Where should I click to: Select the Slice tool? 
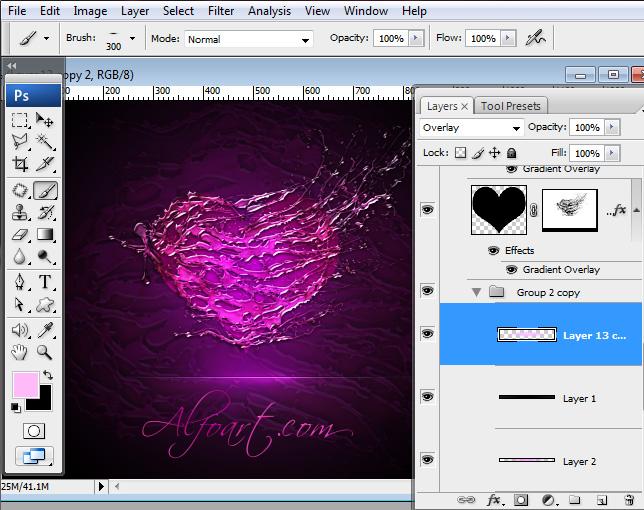coord(44,164)
